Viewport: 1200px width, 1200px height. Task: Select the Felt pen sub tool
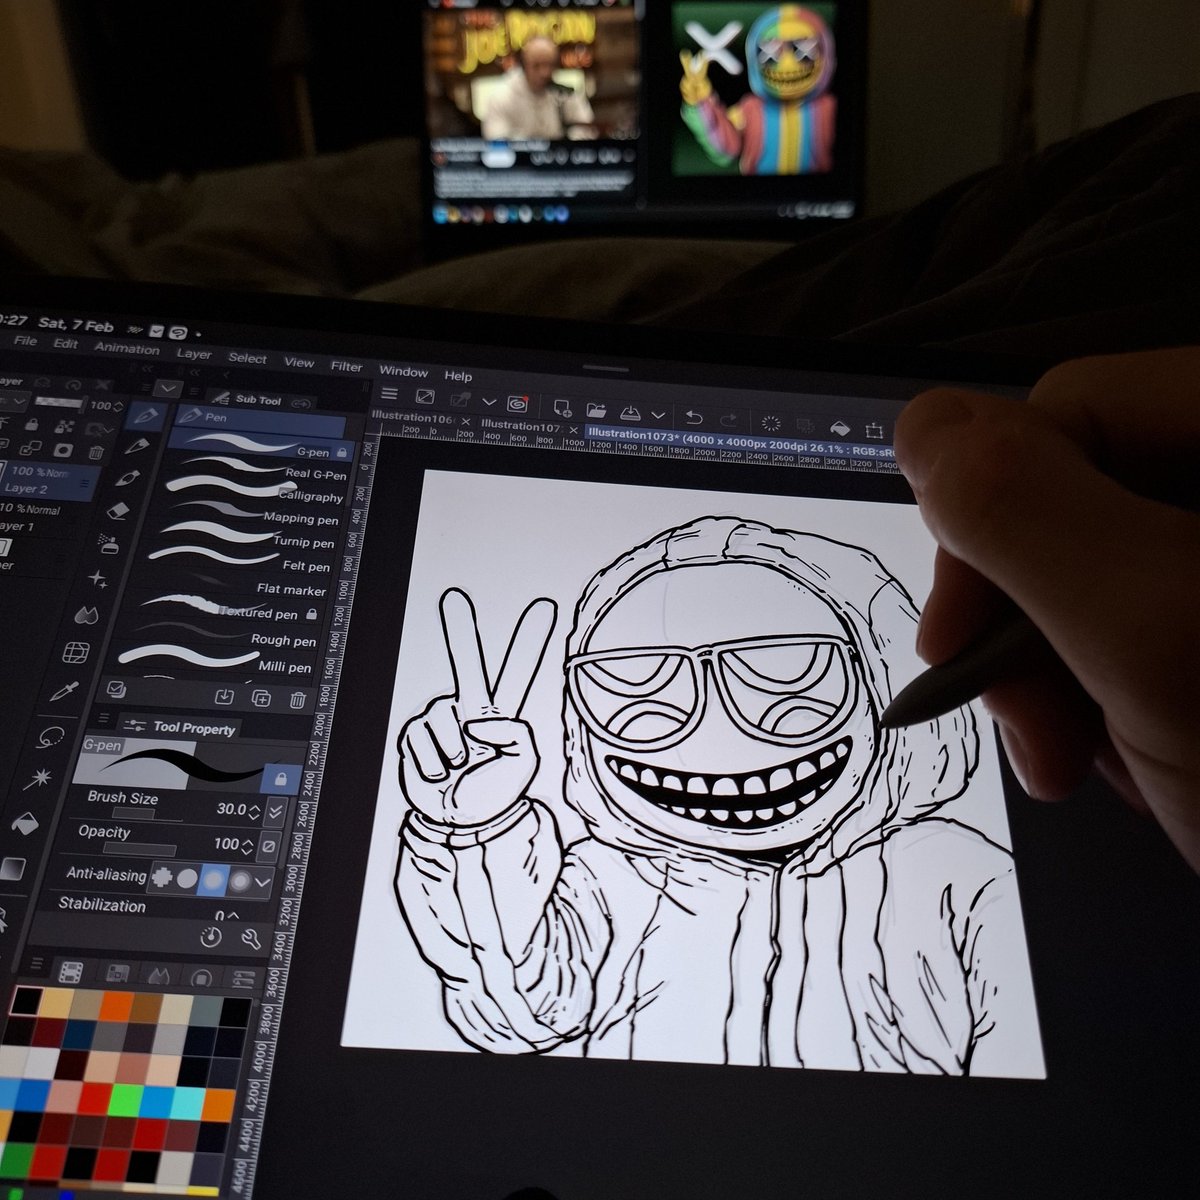(x=306, y=567)
